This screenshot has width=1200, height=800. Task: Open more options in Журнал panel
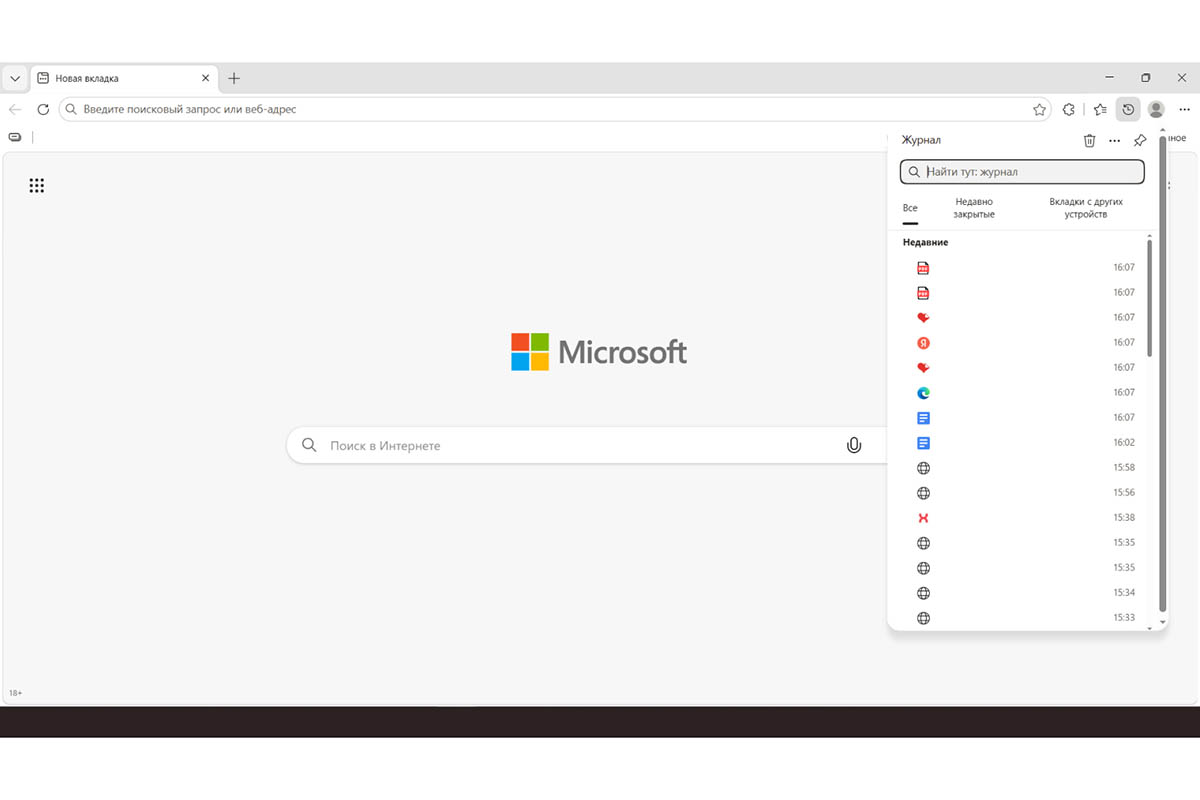tap(1115, 141)
